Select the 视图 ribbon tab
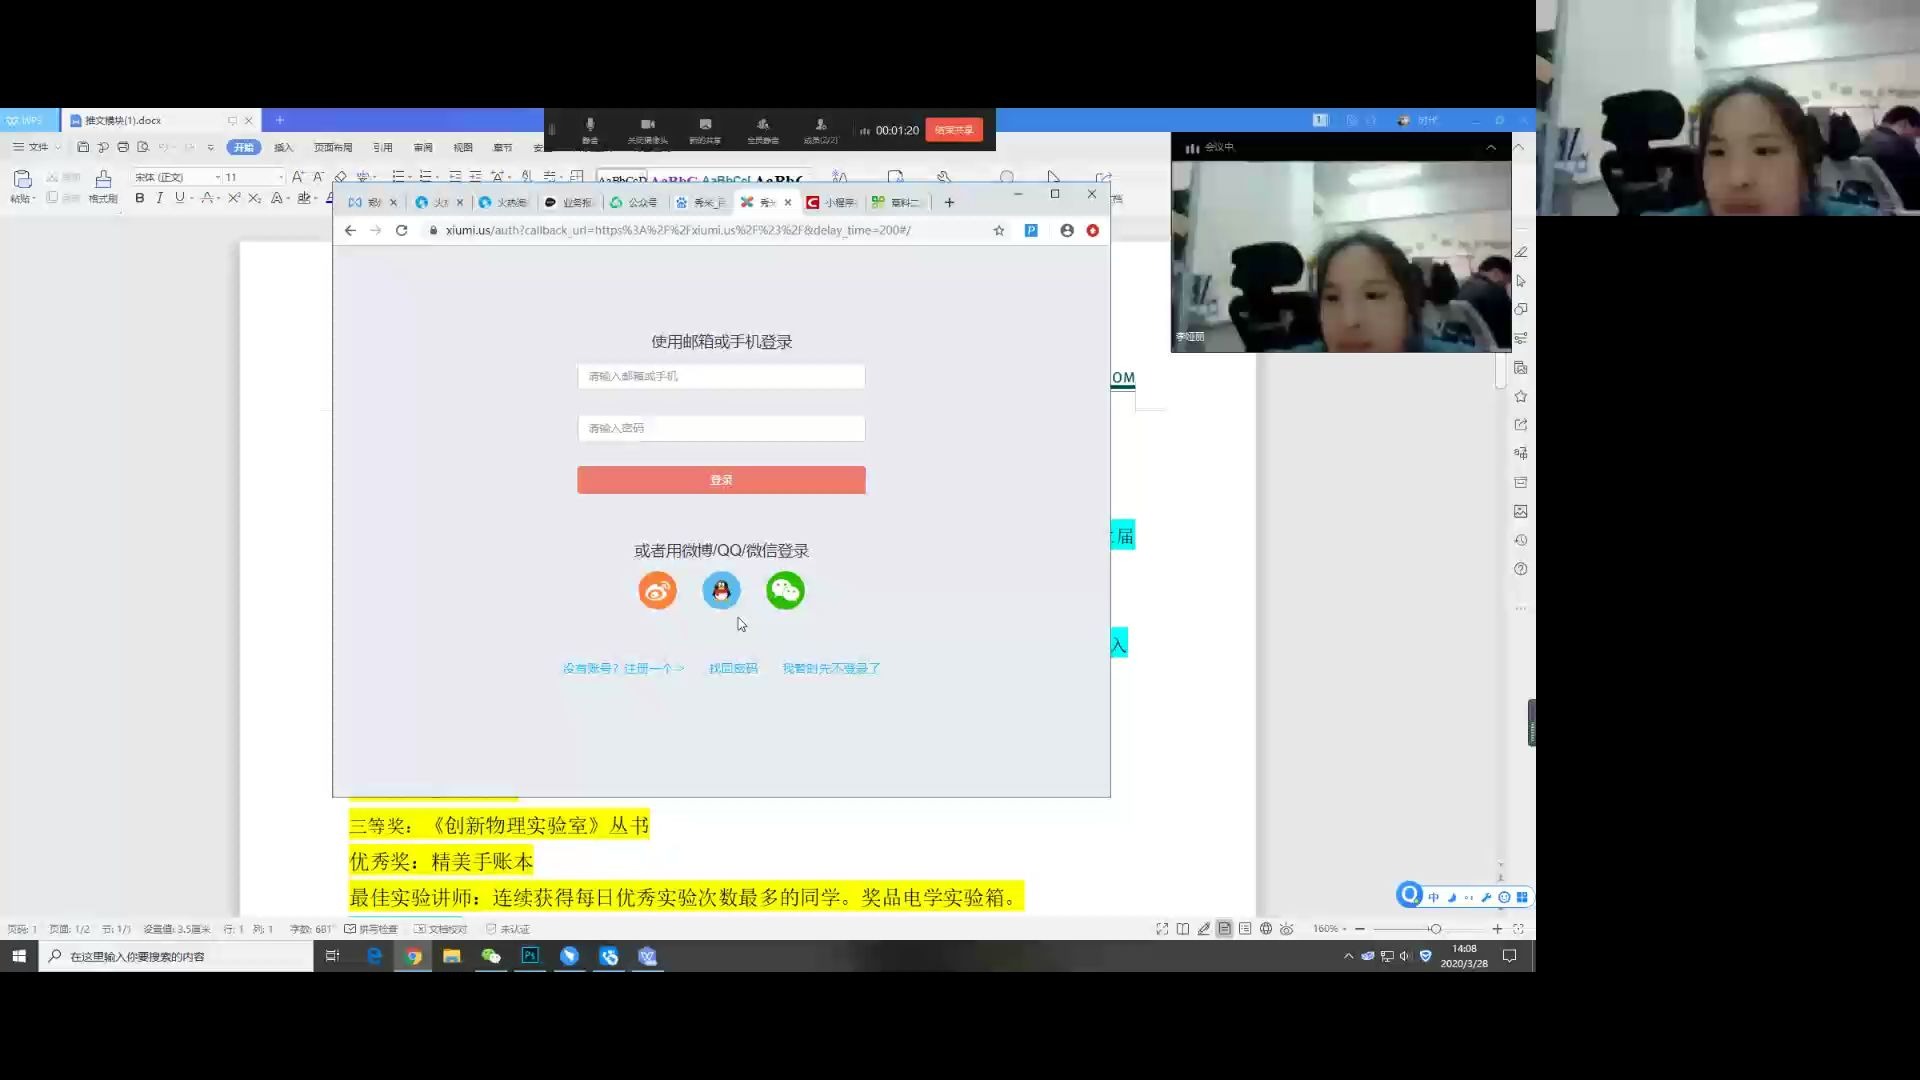Viewport: 1920px width, 1080px height. click(x=463, y=147)
